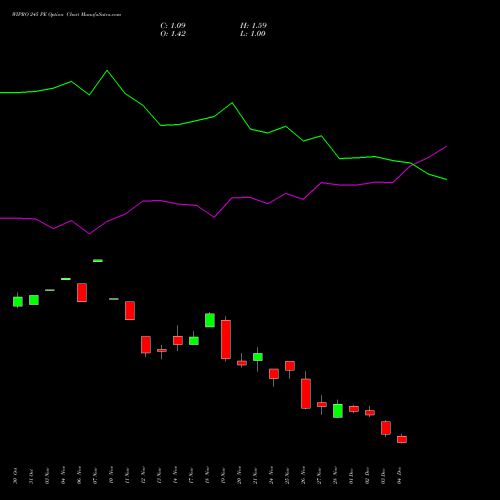500x500 pixels.
Task: Select the 06 Nov date label
Action: pos(79,476)
